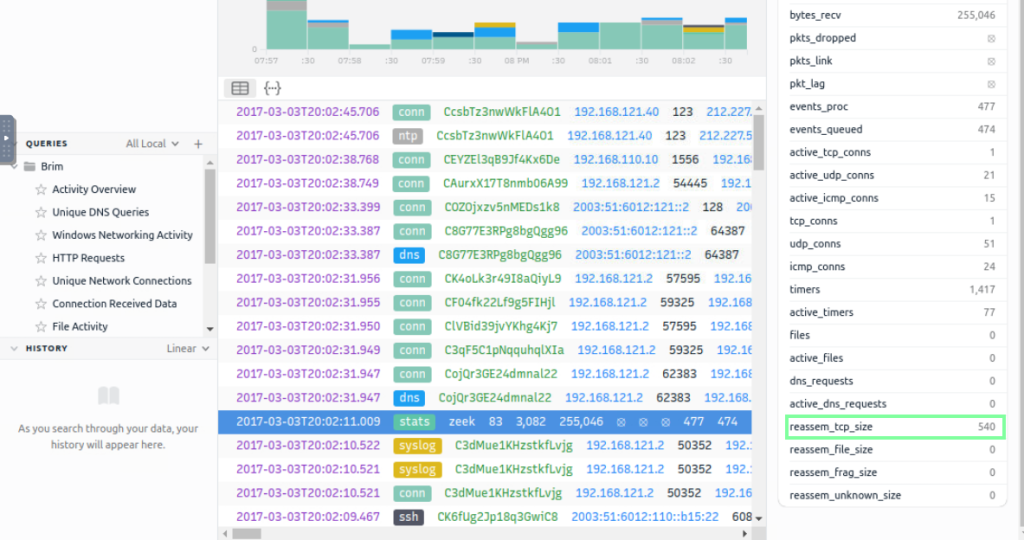Click the plus icon in Queries header
Screen dimensions: 1024x540
click(x=198, y=144)
